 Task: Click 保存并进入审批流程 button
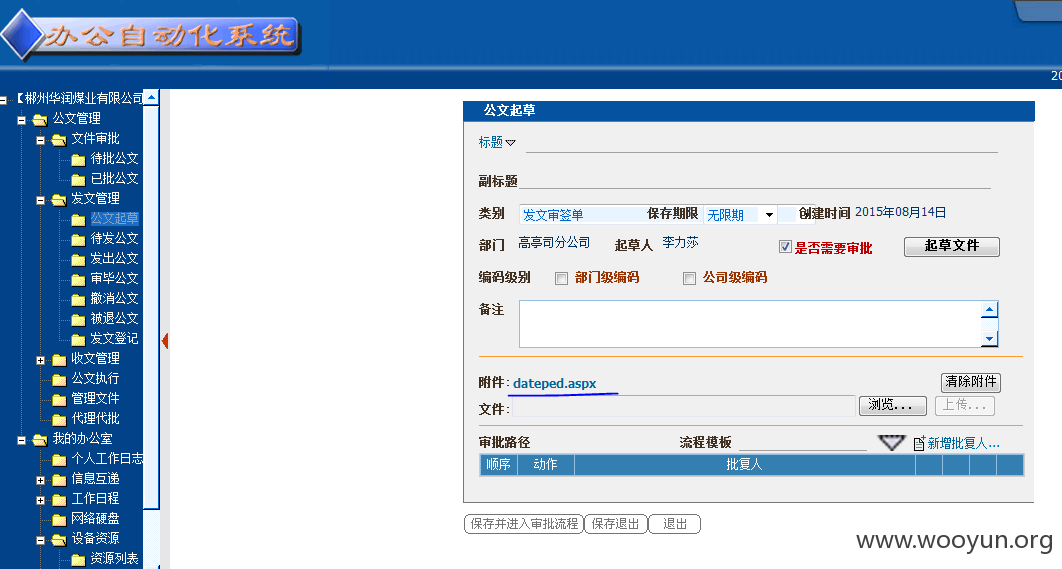pos(524,524)
